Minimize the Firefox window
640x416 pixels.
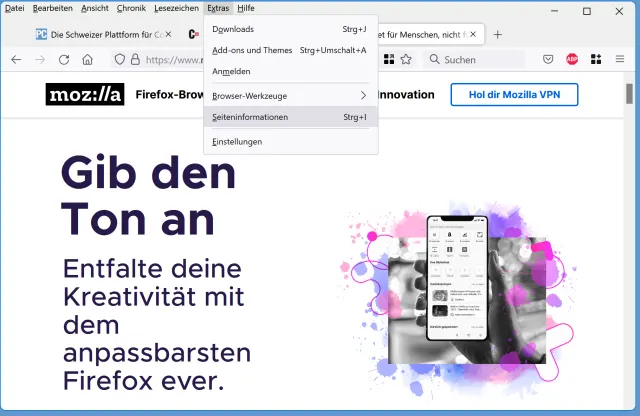click(554, 11)
